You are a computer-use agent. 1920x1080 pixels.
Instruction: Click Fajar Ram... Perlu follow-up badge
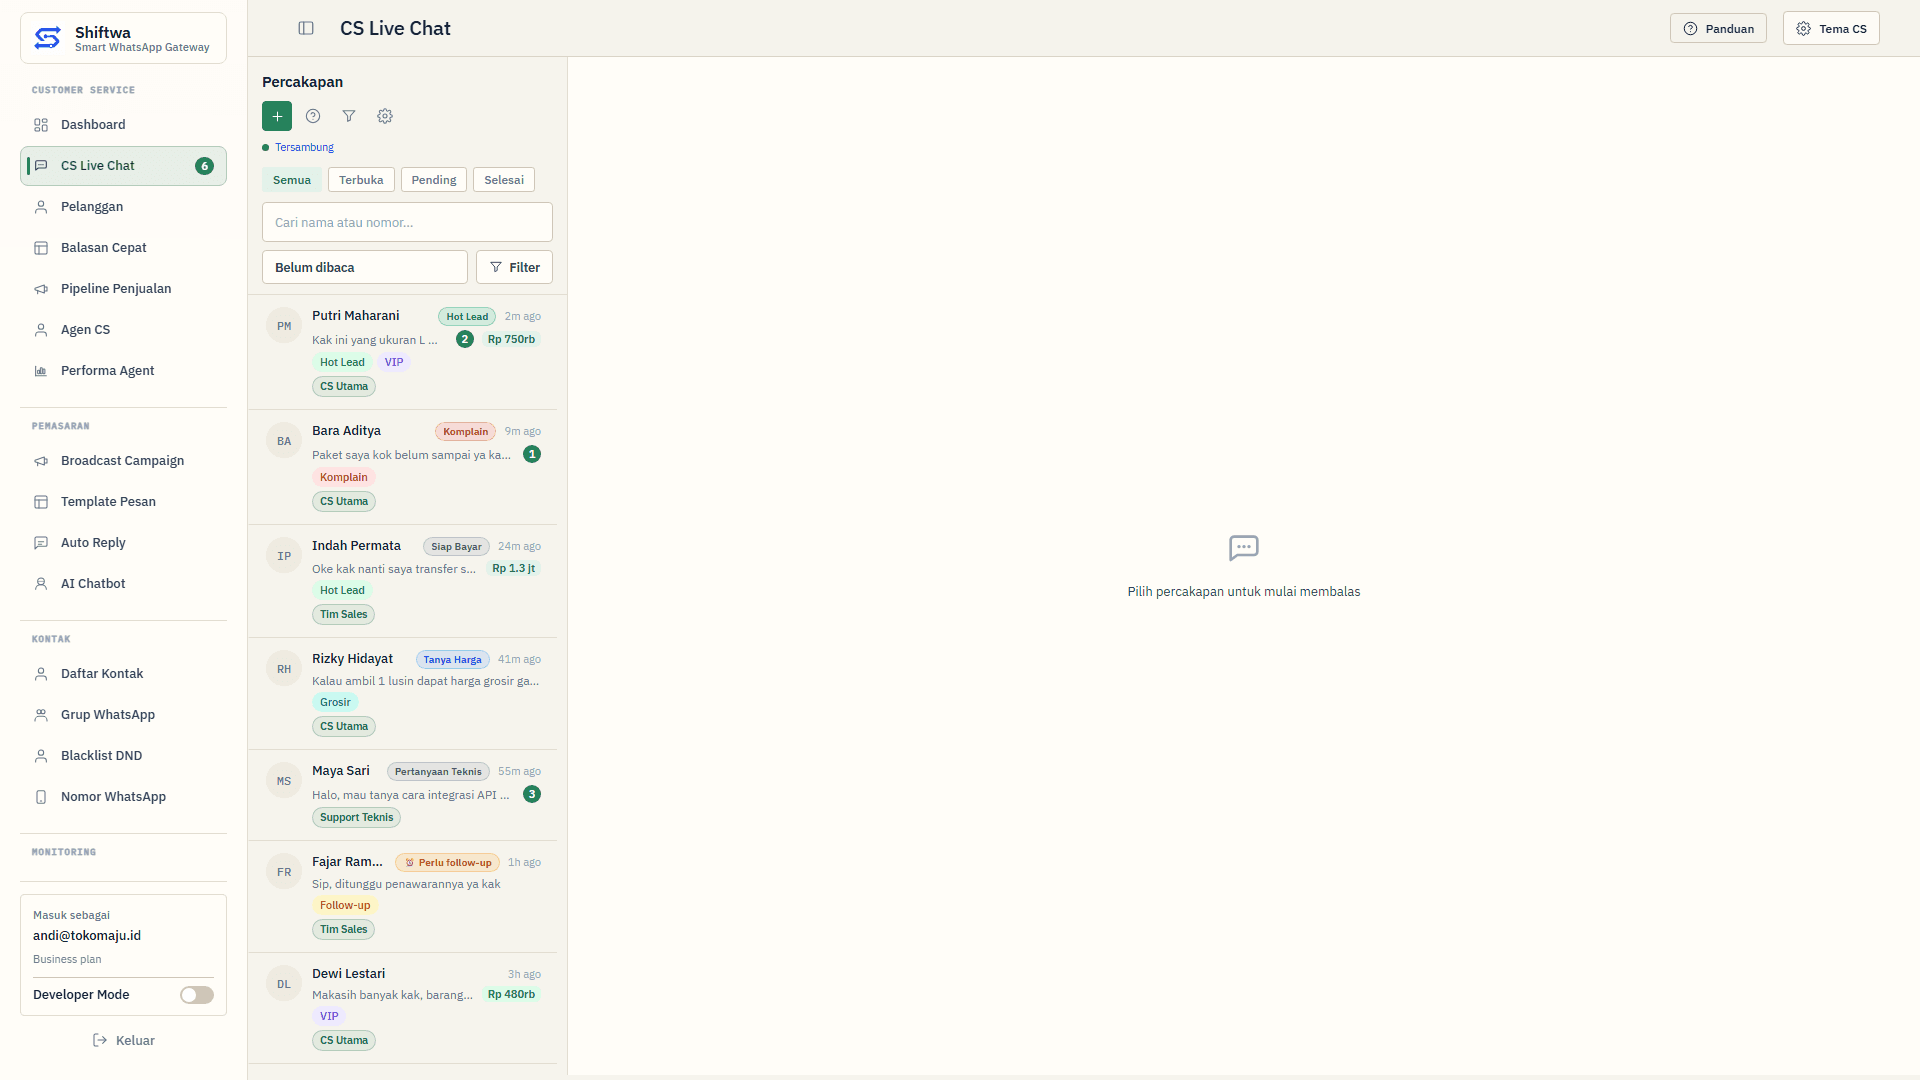[x=449, y=862]
